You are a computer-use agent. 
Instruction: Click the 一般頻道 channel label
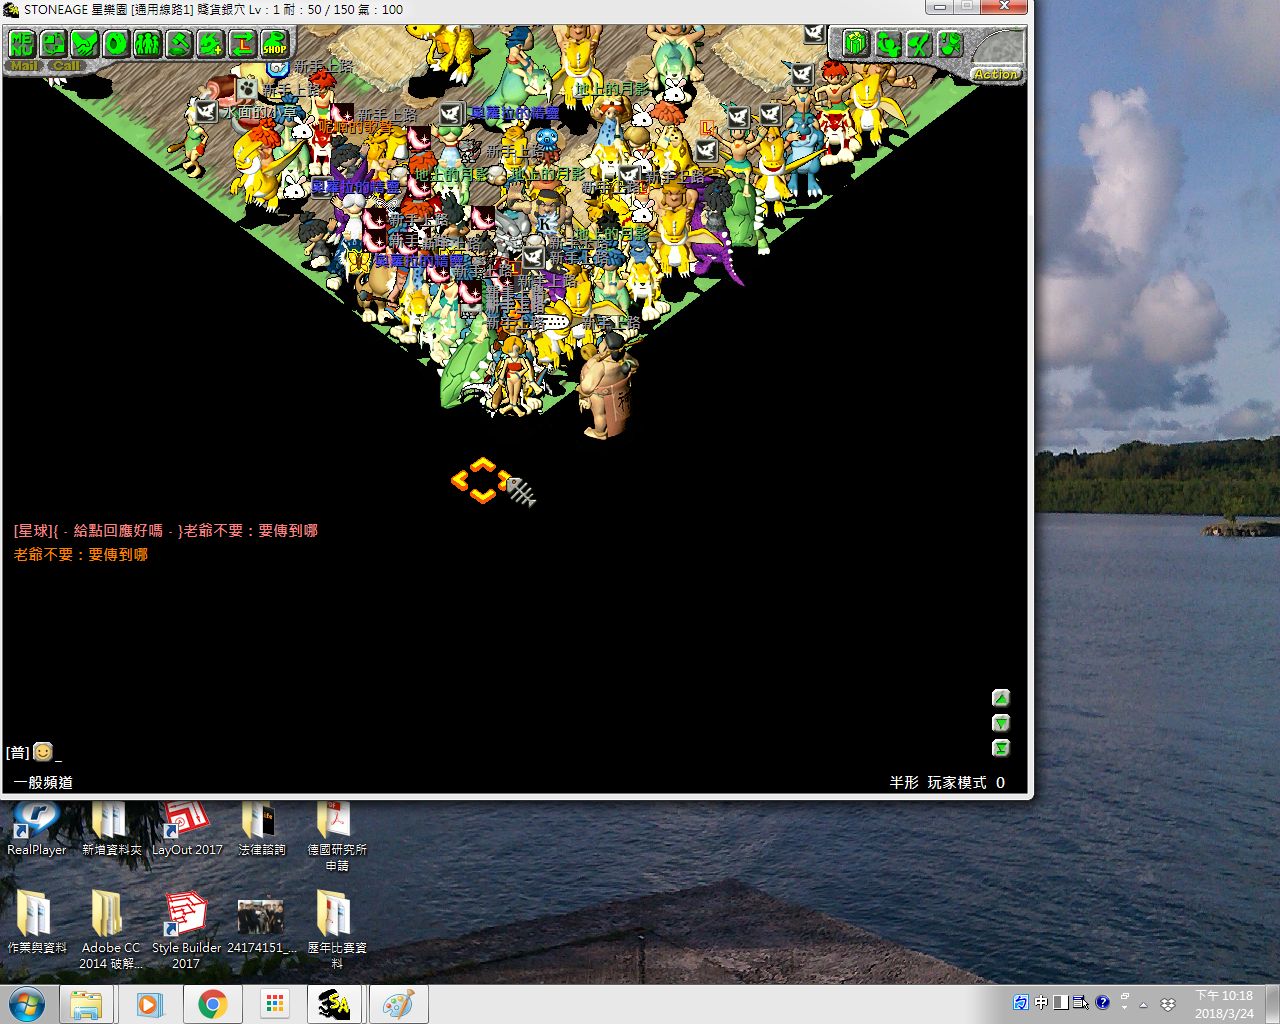43,782
